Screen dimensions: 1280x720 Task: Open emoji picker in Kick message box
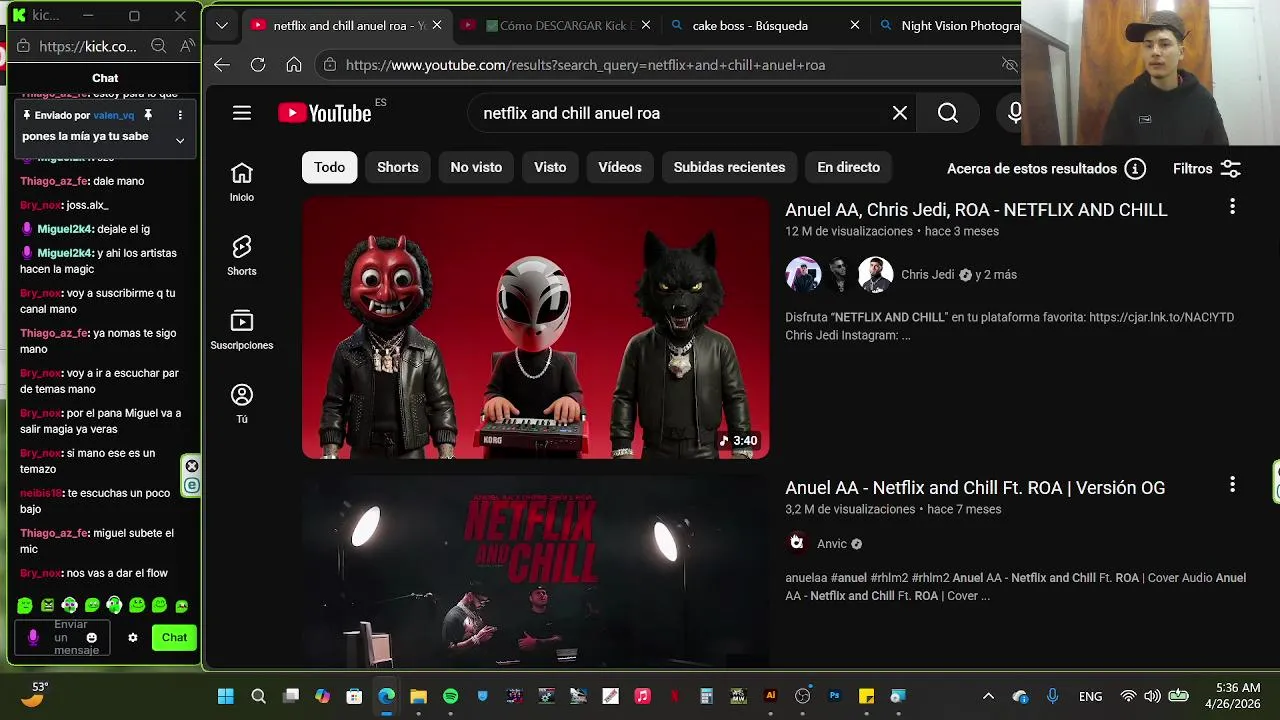pyautogui.click(x=92, y=637)
